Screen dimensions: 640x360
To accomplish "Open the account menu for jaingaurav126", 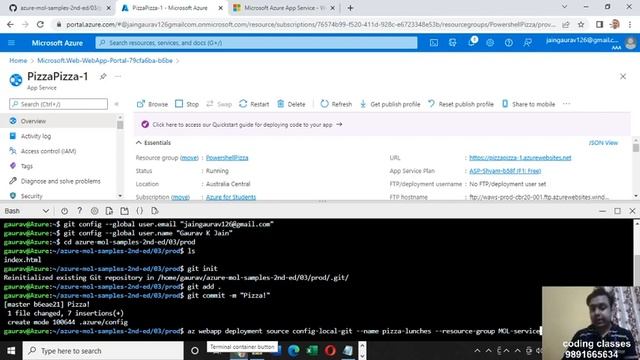I will click(591, 43).
